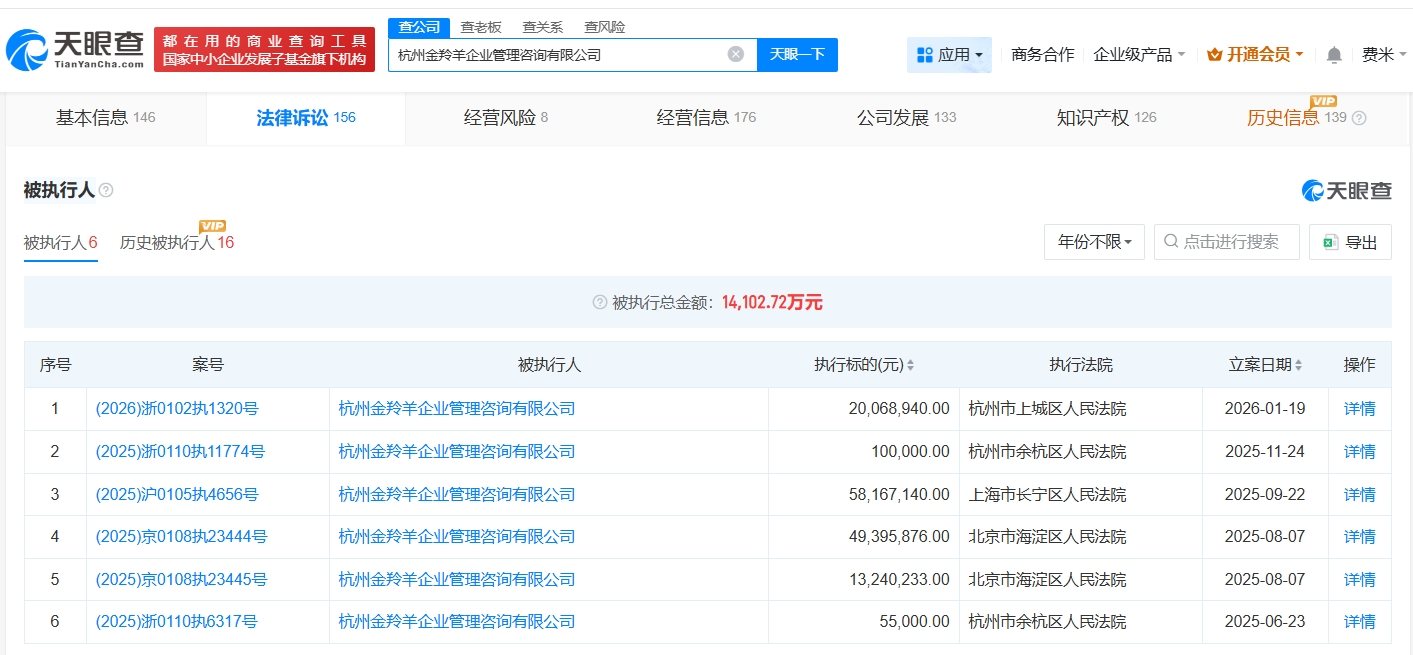
Task: Toggle sorting by 立案日期 column
Action: coord(1298,364)
